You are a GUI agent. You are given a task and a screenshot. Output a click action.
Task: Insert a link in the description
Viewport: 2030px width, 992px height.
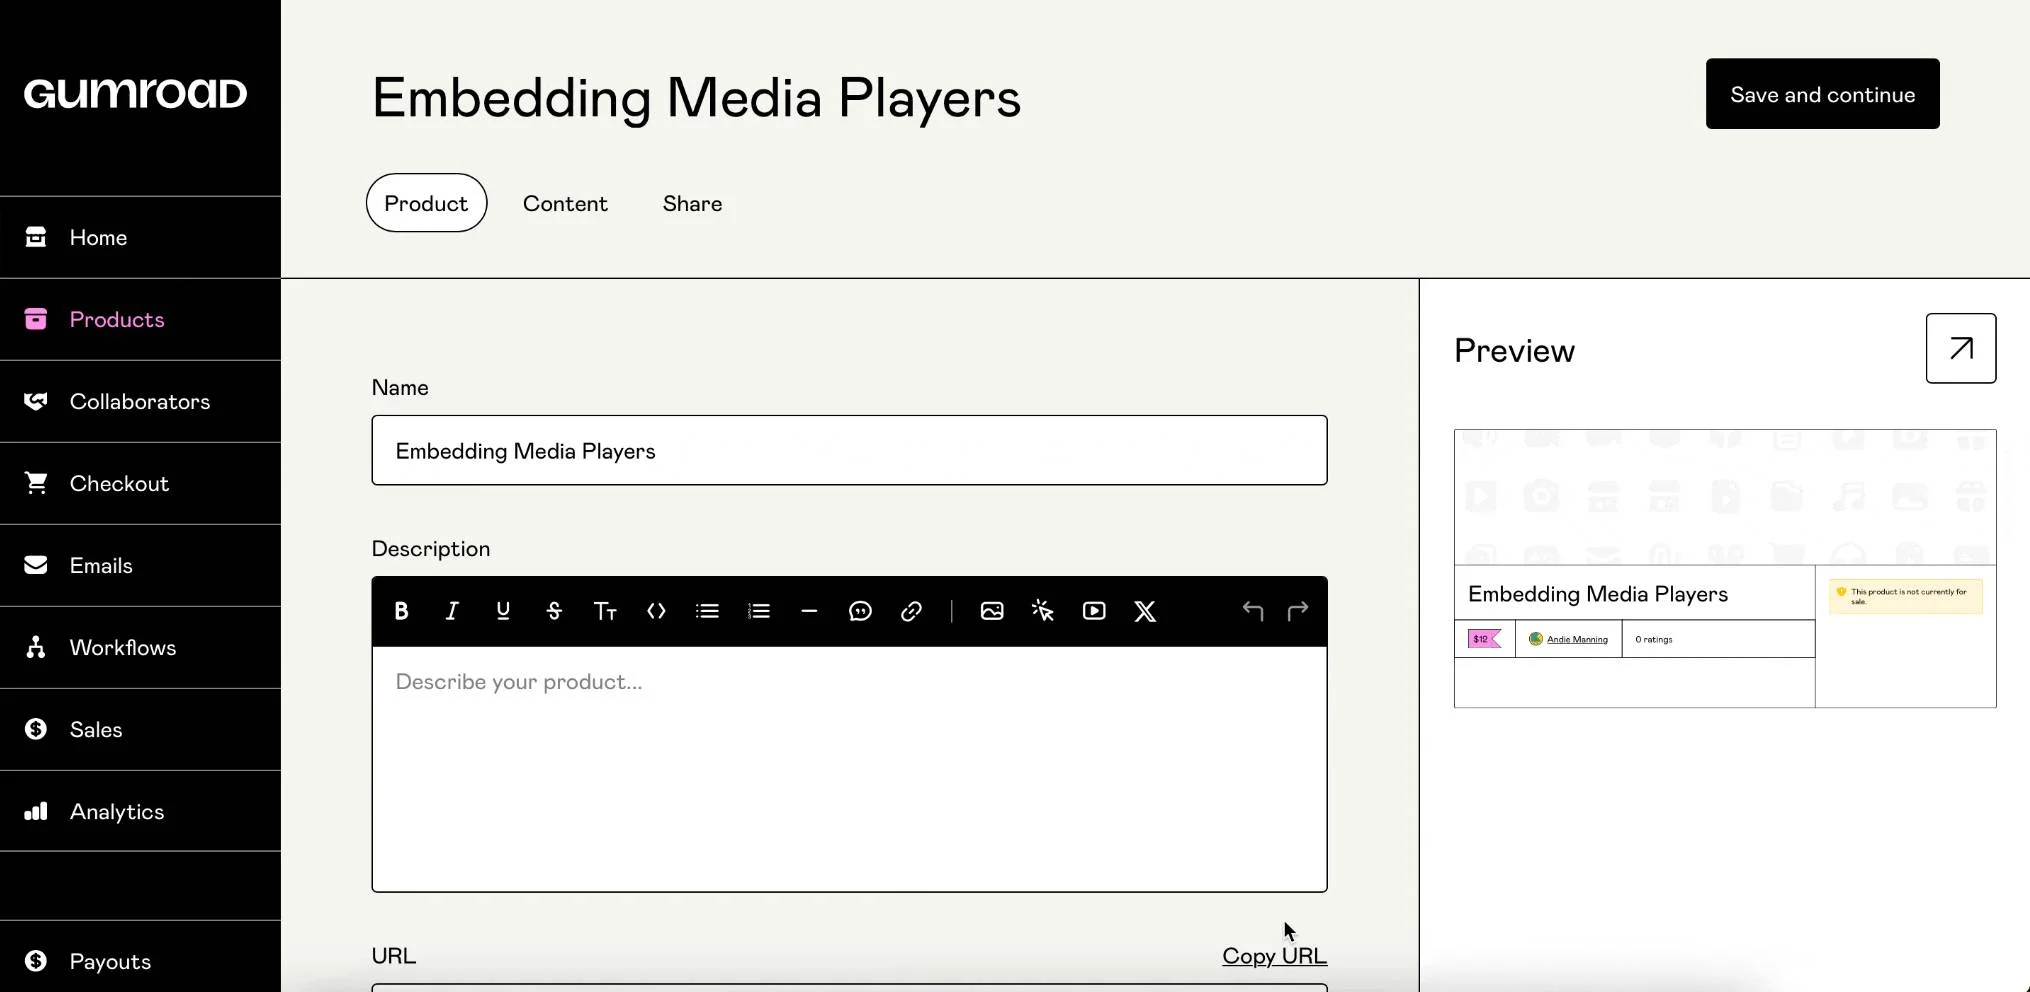[911, 611]
